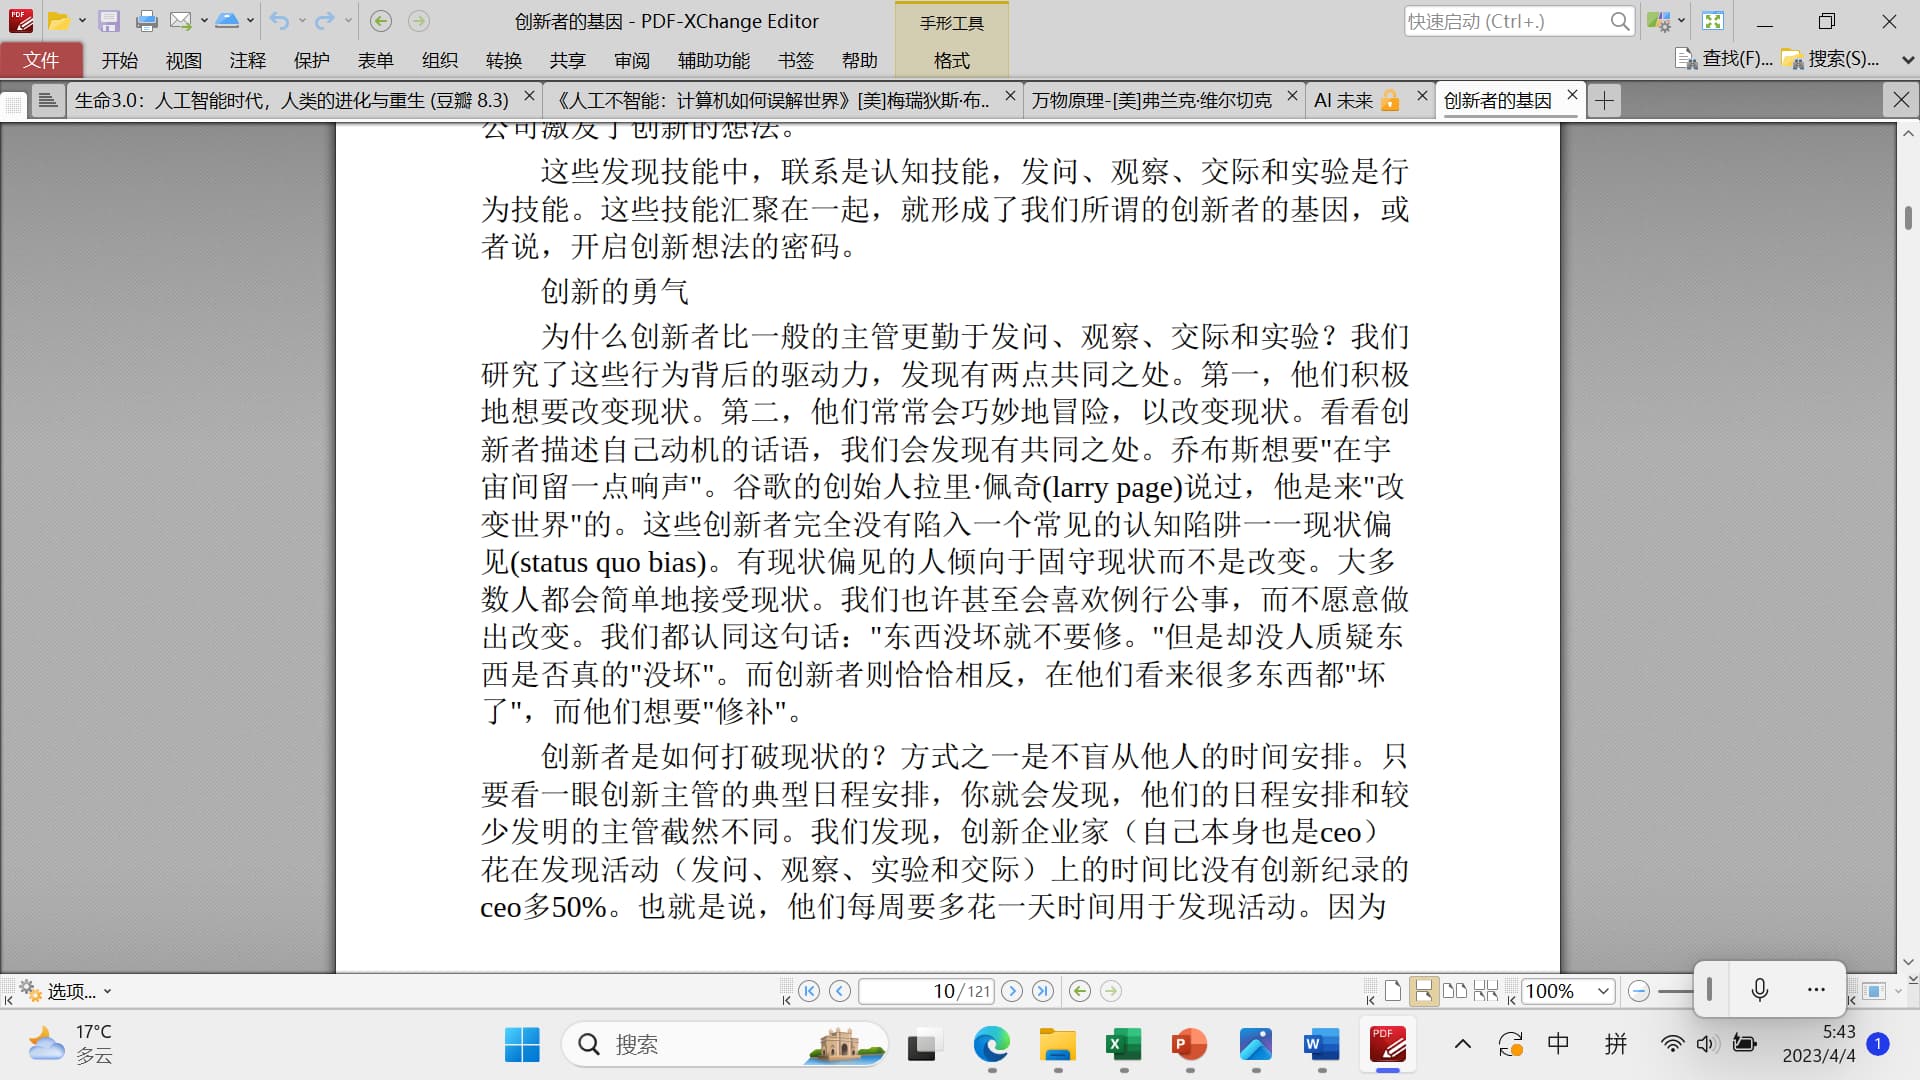Toggle continuous page layout mode
Image resolution: width=1920 pixels, height=1080 pixels.
(1423, 991)
